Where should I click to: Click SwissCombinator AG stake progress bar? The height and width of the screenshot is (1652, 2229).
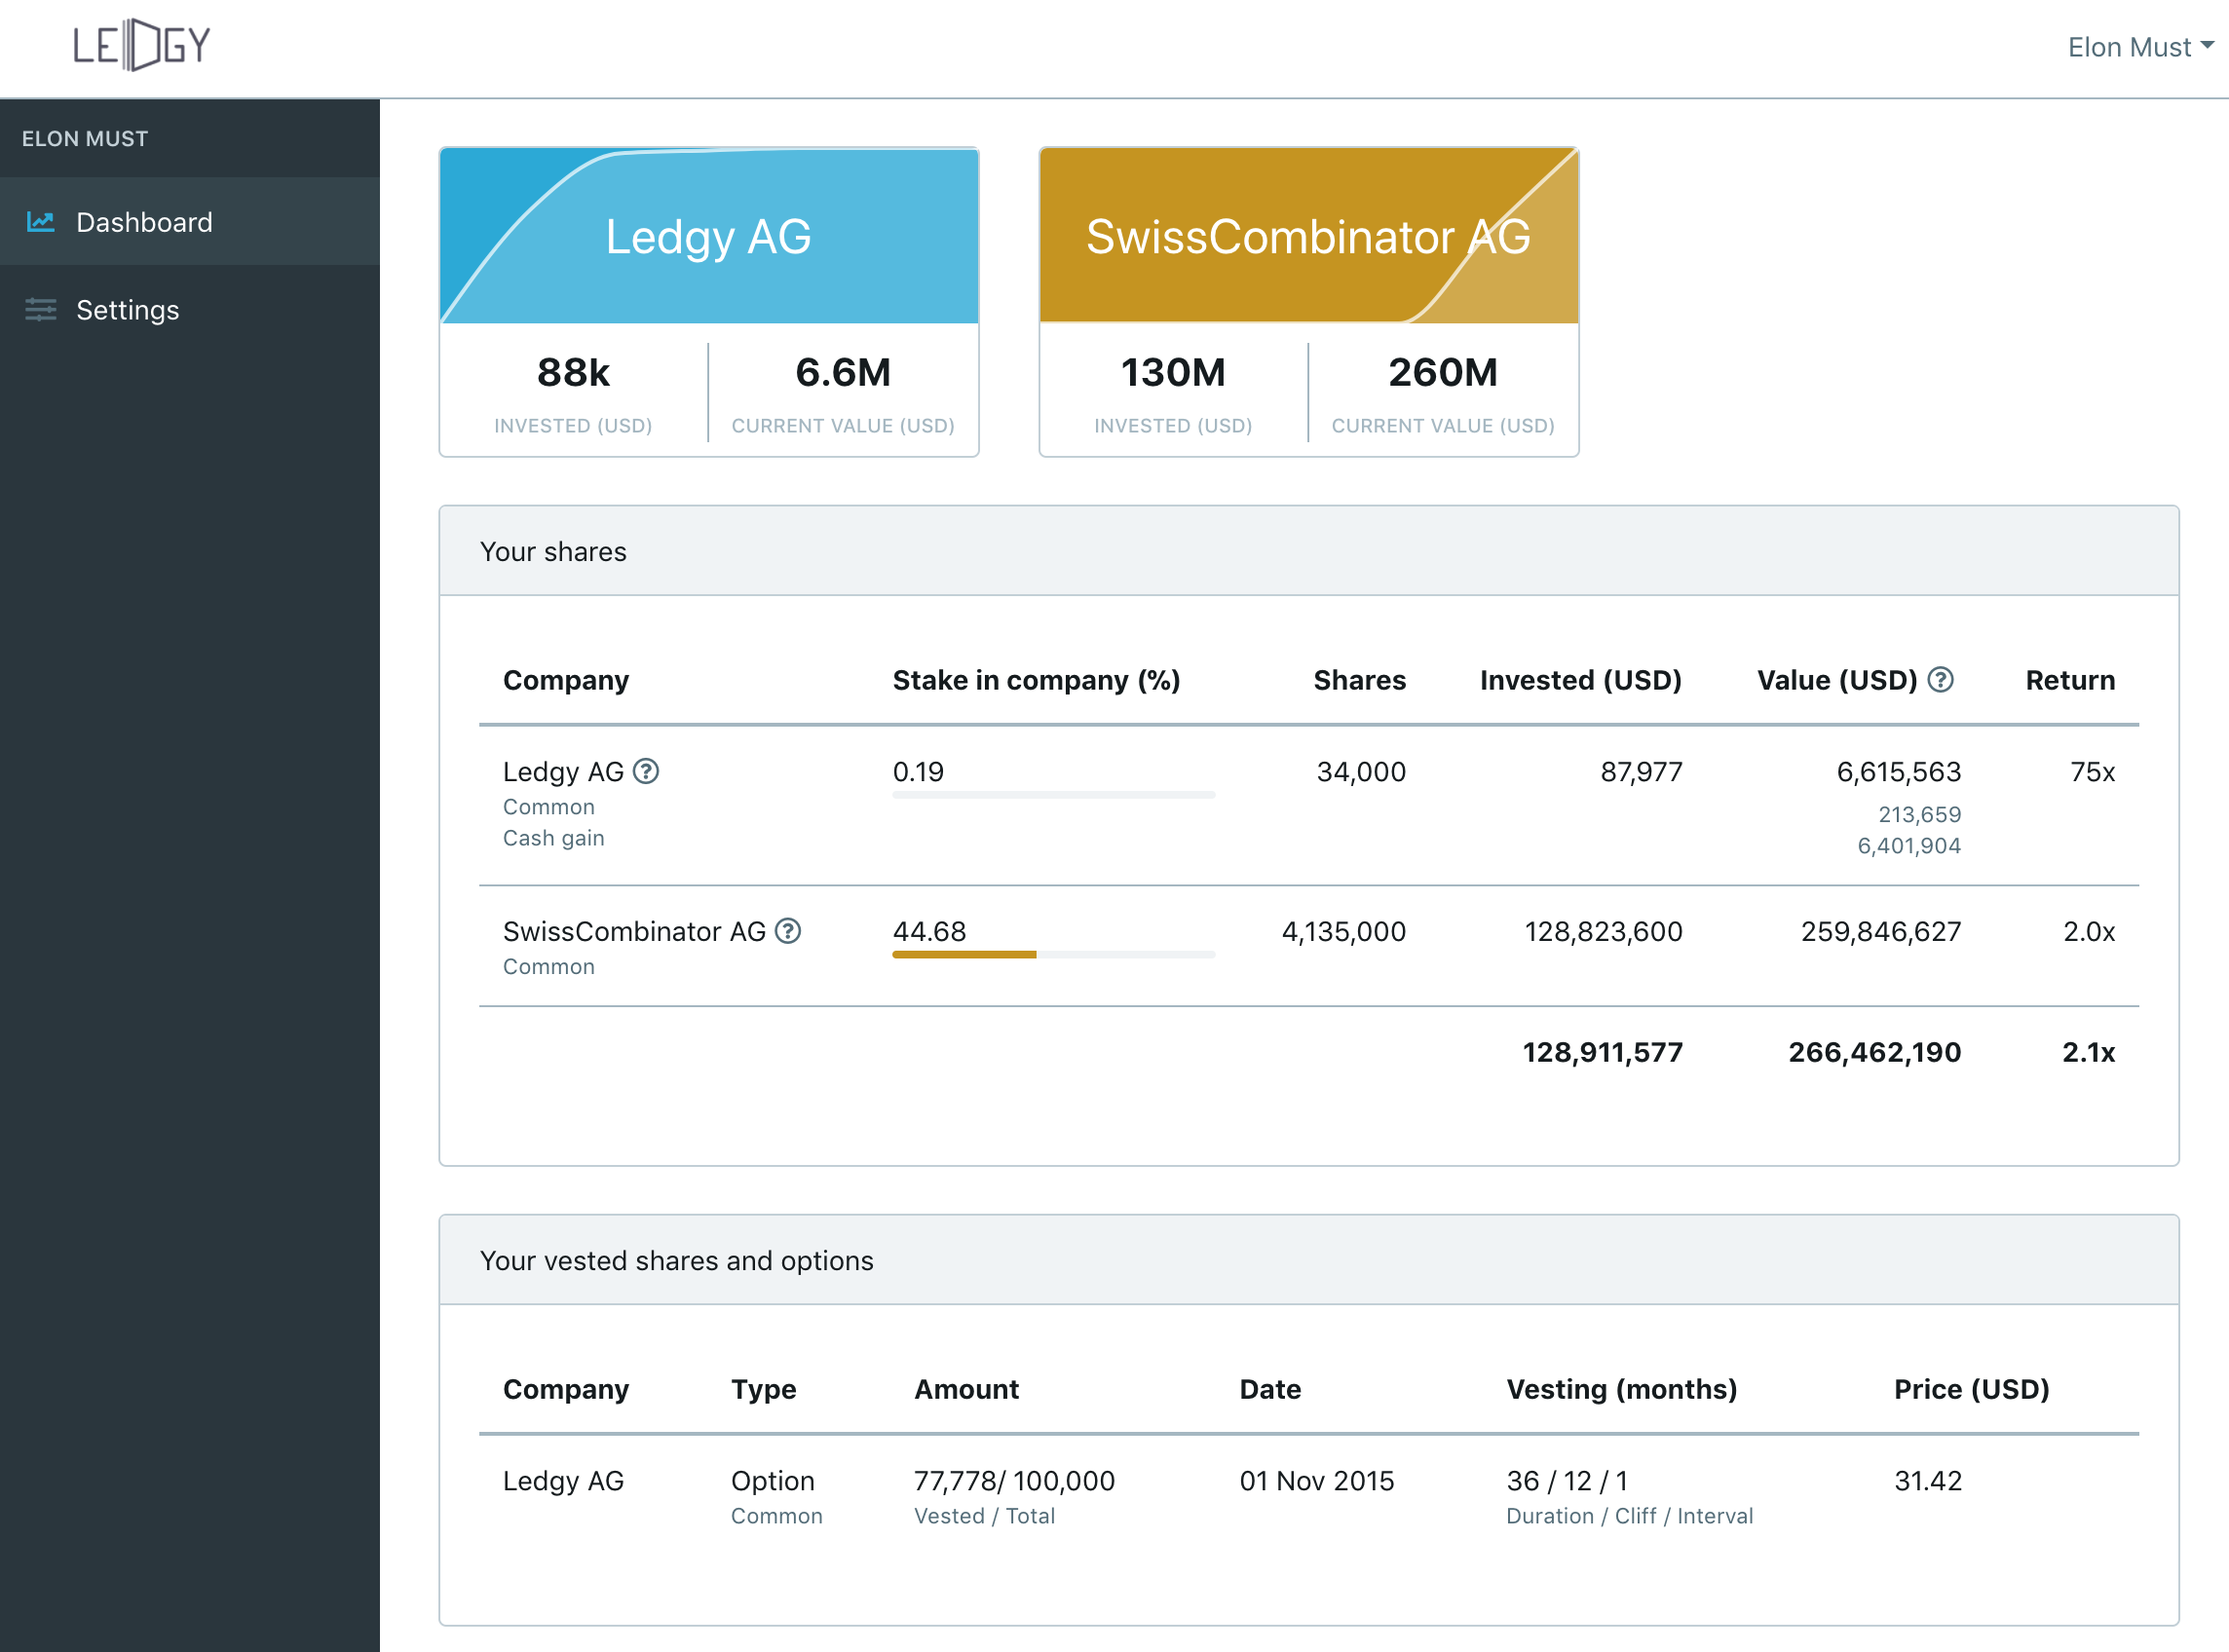[x=1053, y=955]
